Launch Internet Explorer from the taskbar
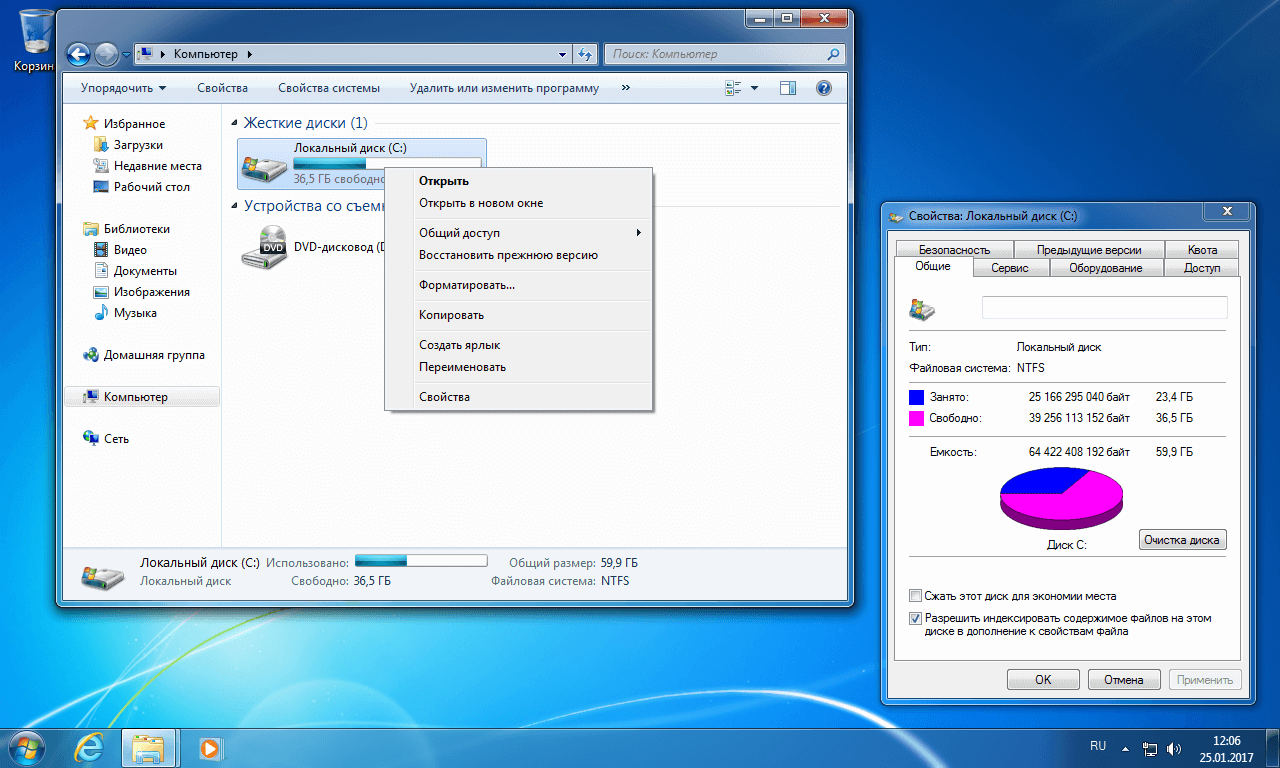This screenshot has width=1280, height=768. [91, 747]
